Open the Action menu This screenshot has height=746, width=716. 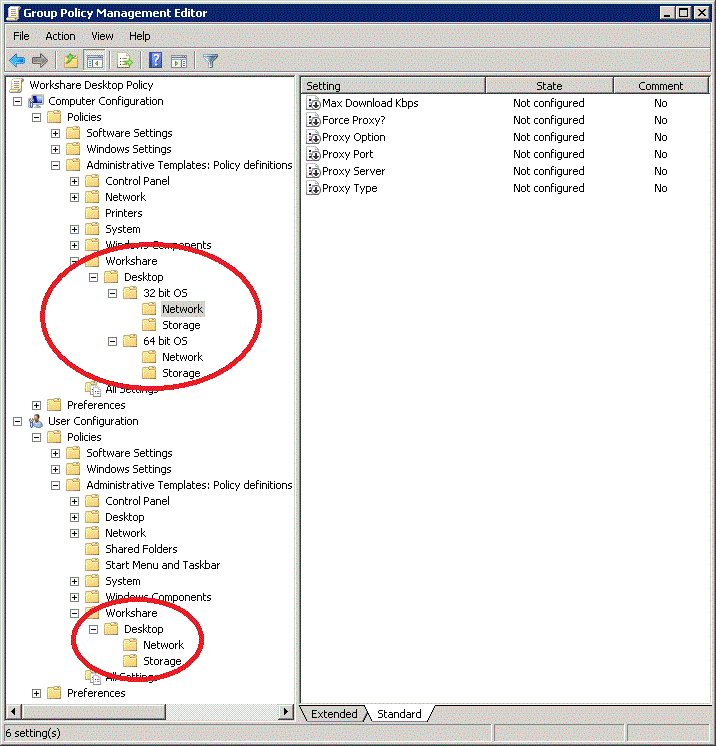pyautogui.click(x=60, y=36)
